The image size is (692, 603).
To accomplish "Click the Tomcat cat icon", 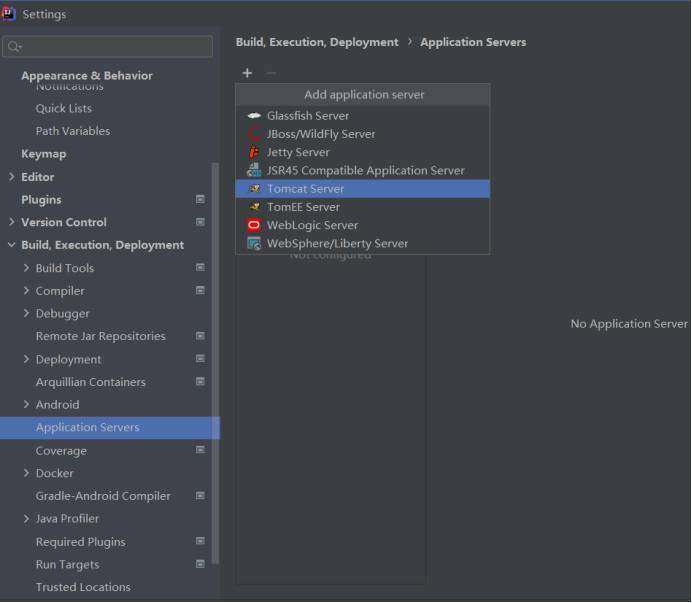I will point(254,188).
